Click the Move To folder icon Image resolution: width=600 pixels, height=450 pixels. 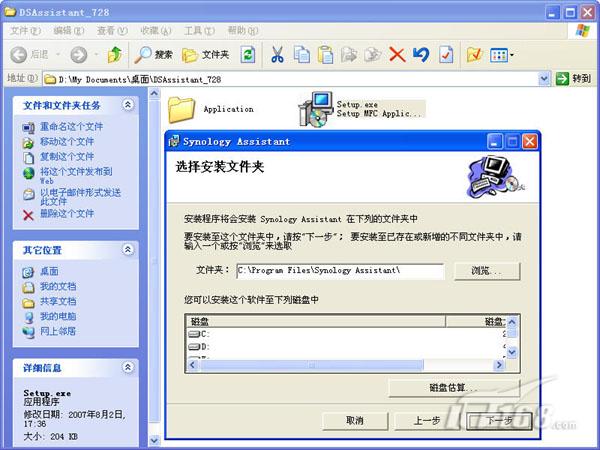point(349,55)
